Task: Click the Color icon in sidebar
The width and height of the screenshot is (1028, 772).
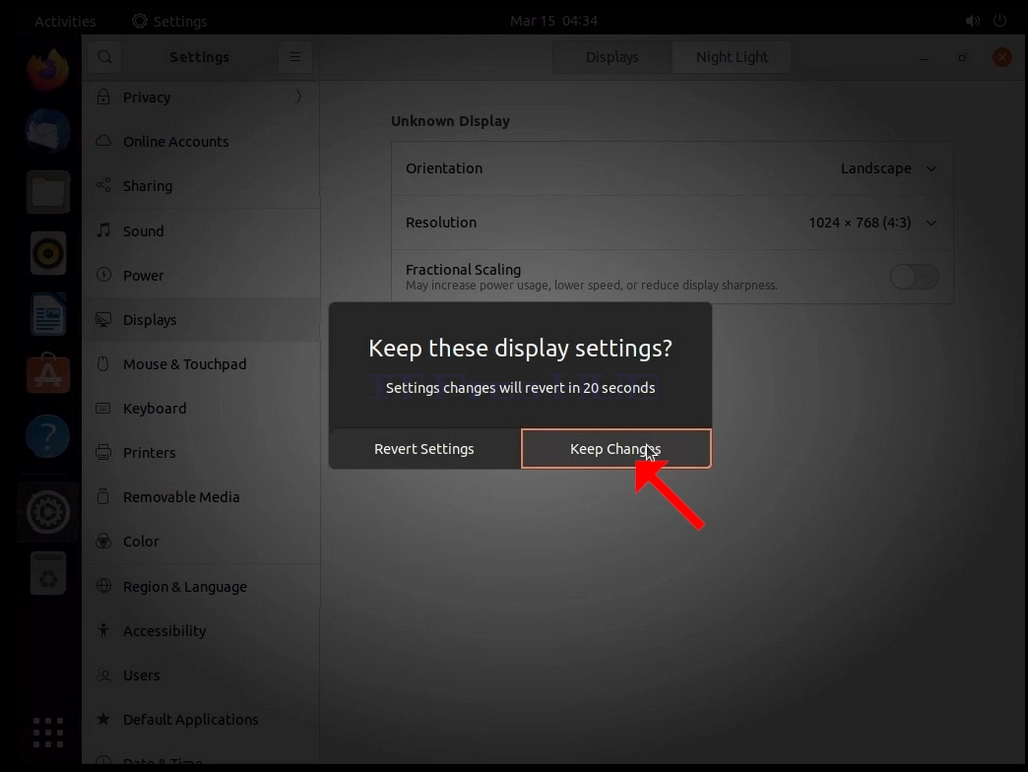Action: click(103, 541)
